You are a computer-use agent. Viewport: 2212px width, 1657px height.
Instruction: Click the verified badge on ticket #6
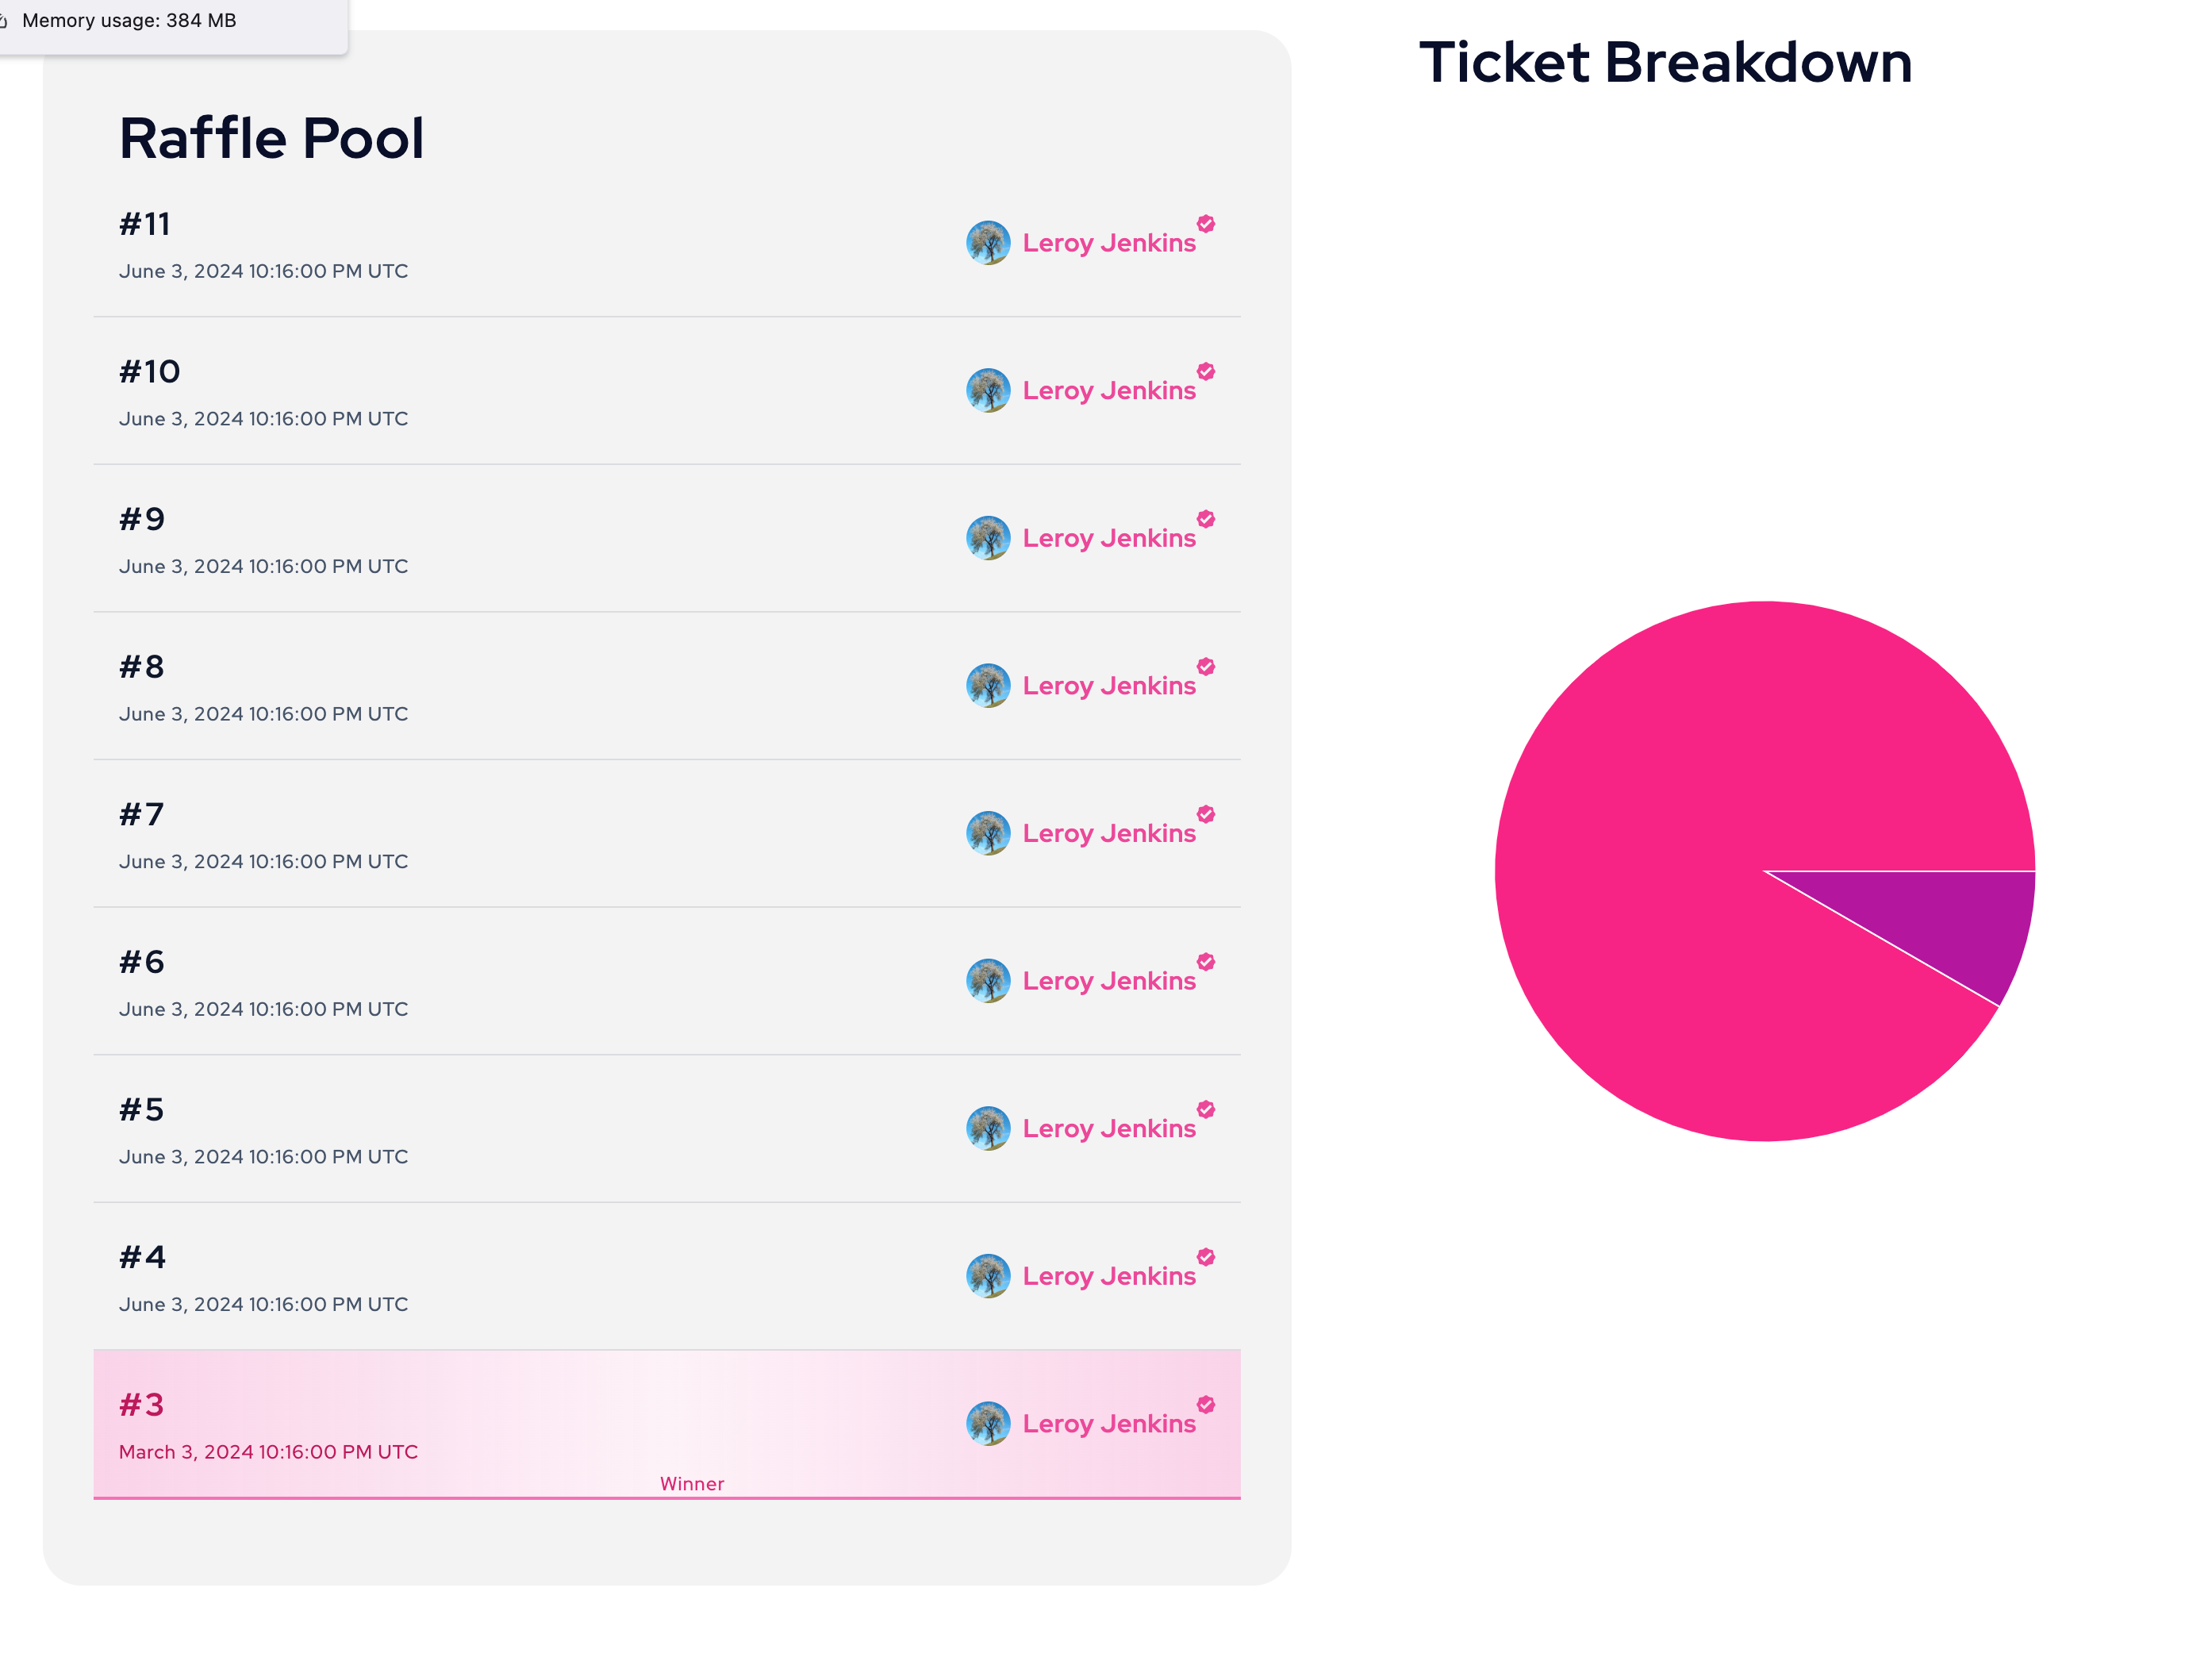click(x=1206, y=962)
